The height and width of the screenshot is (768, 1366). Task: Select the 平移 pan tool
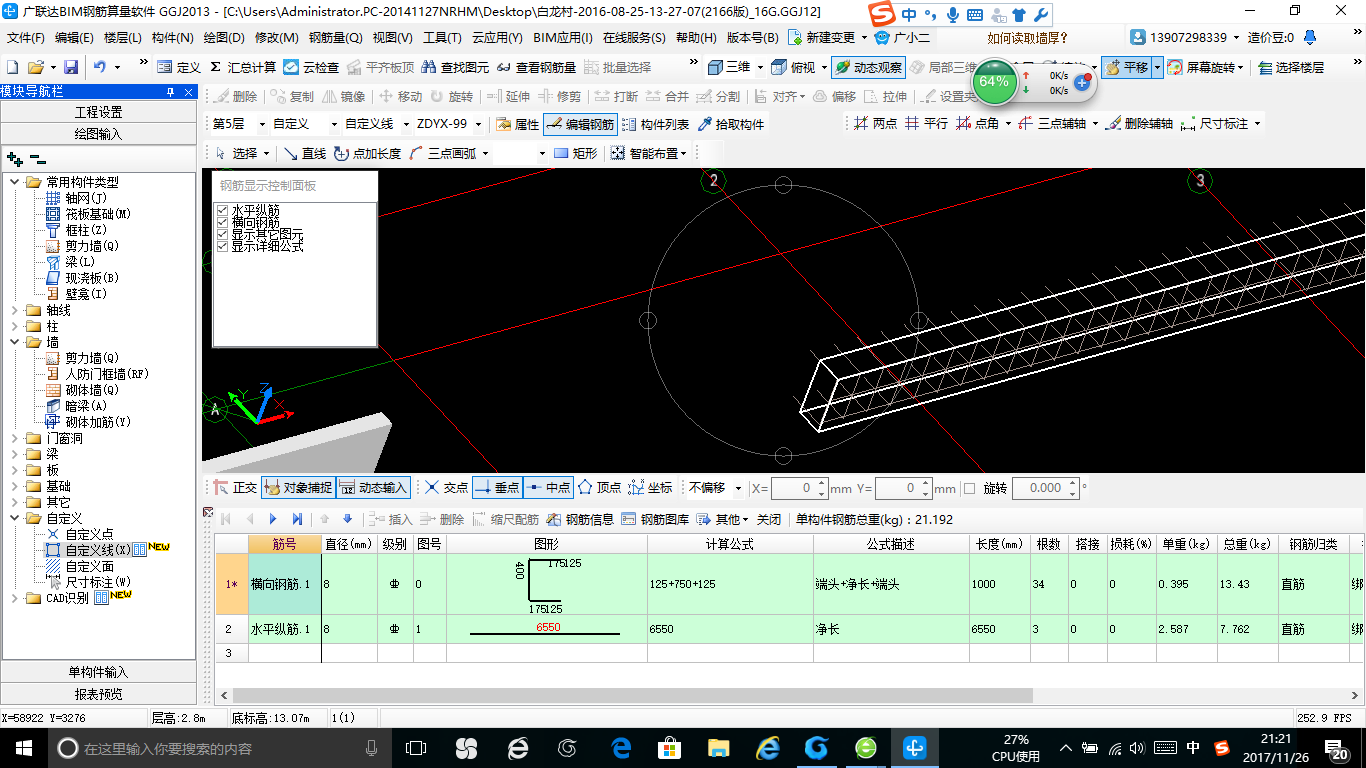click(x=1126, y=67)
